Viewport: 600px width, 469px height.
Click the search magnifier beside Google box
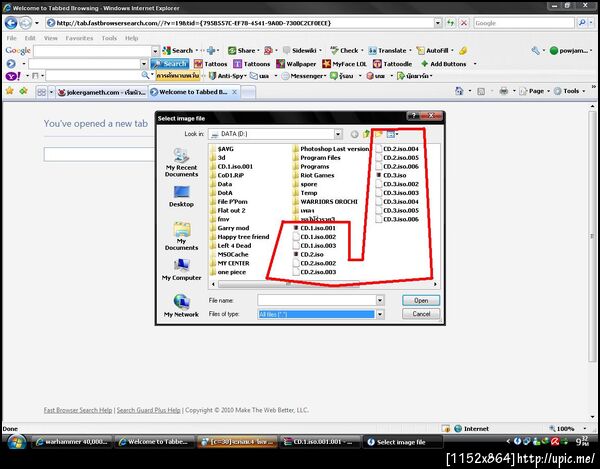582,23
